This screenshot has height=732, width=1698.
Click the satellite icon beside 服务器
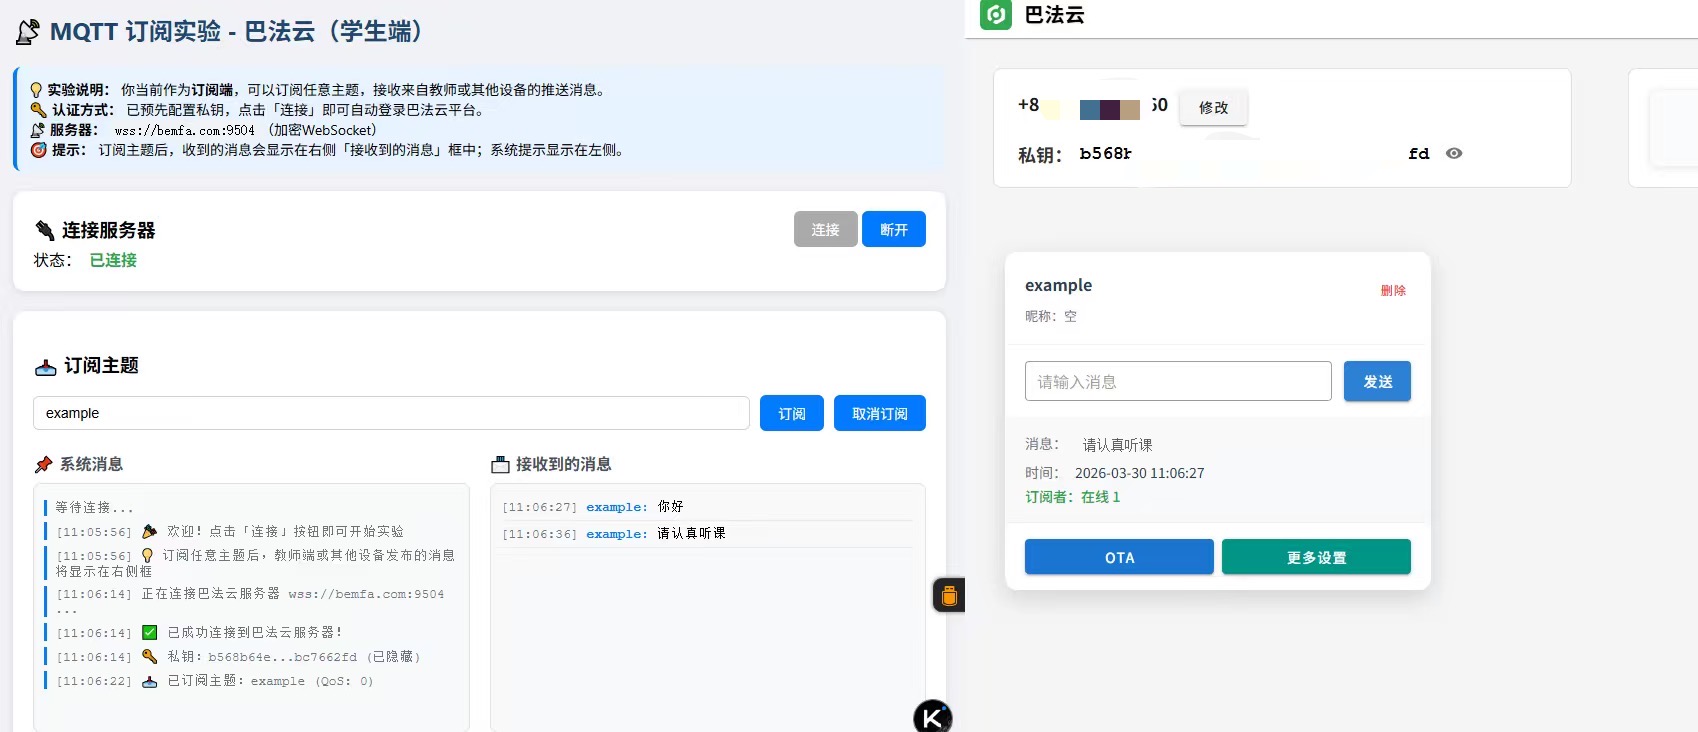(x=38, y=130)
